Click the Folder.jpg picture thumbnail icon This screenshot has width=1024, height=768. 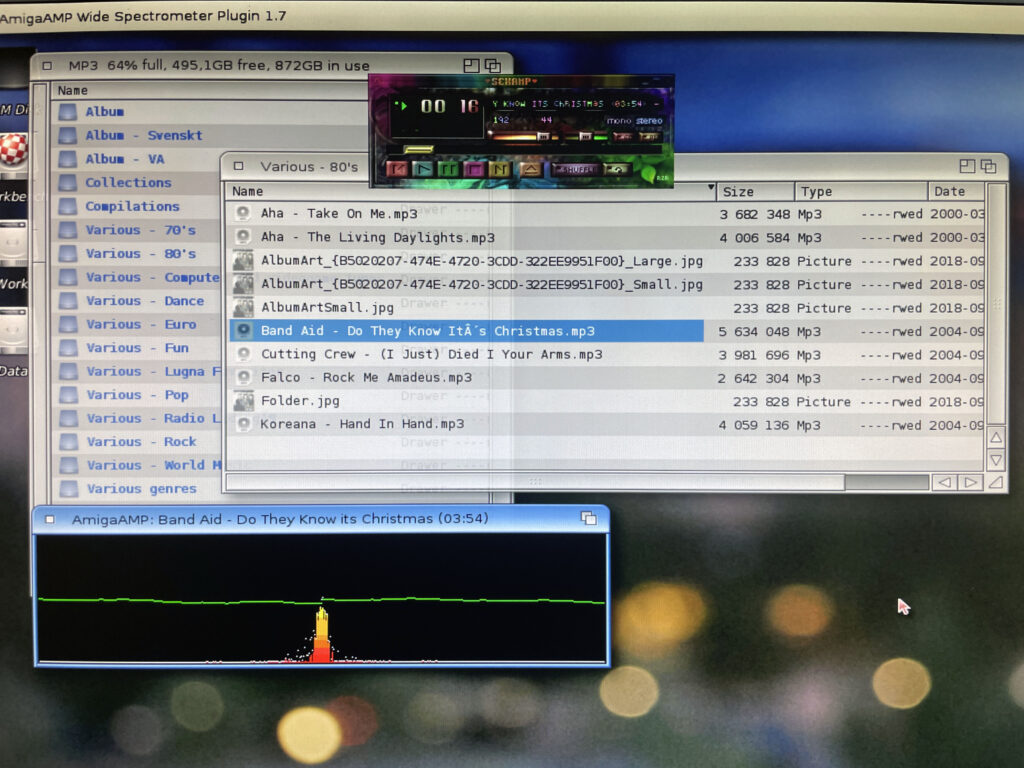[x=243, y=401]
